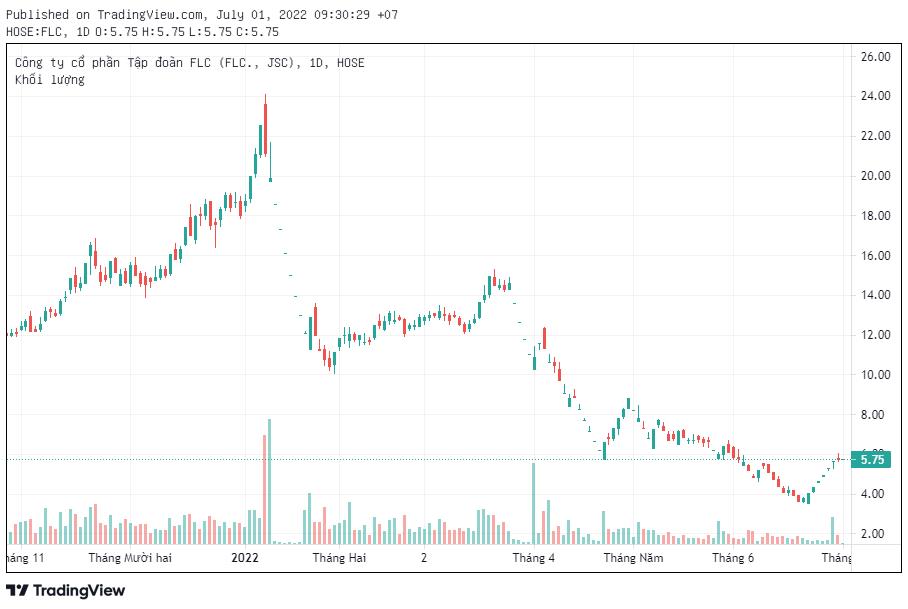Click the TradingView wordmark at bottom left

pyautogui.click(x=78, y=590)
